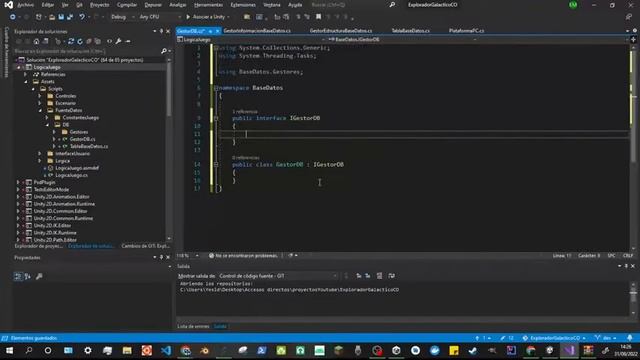Toggle pin on GestorDB.cs tab
This screenshot has width=640, height=360.
[x=211, y=31]
